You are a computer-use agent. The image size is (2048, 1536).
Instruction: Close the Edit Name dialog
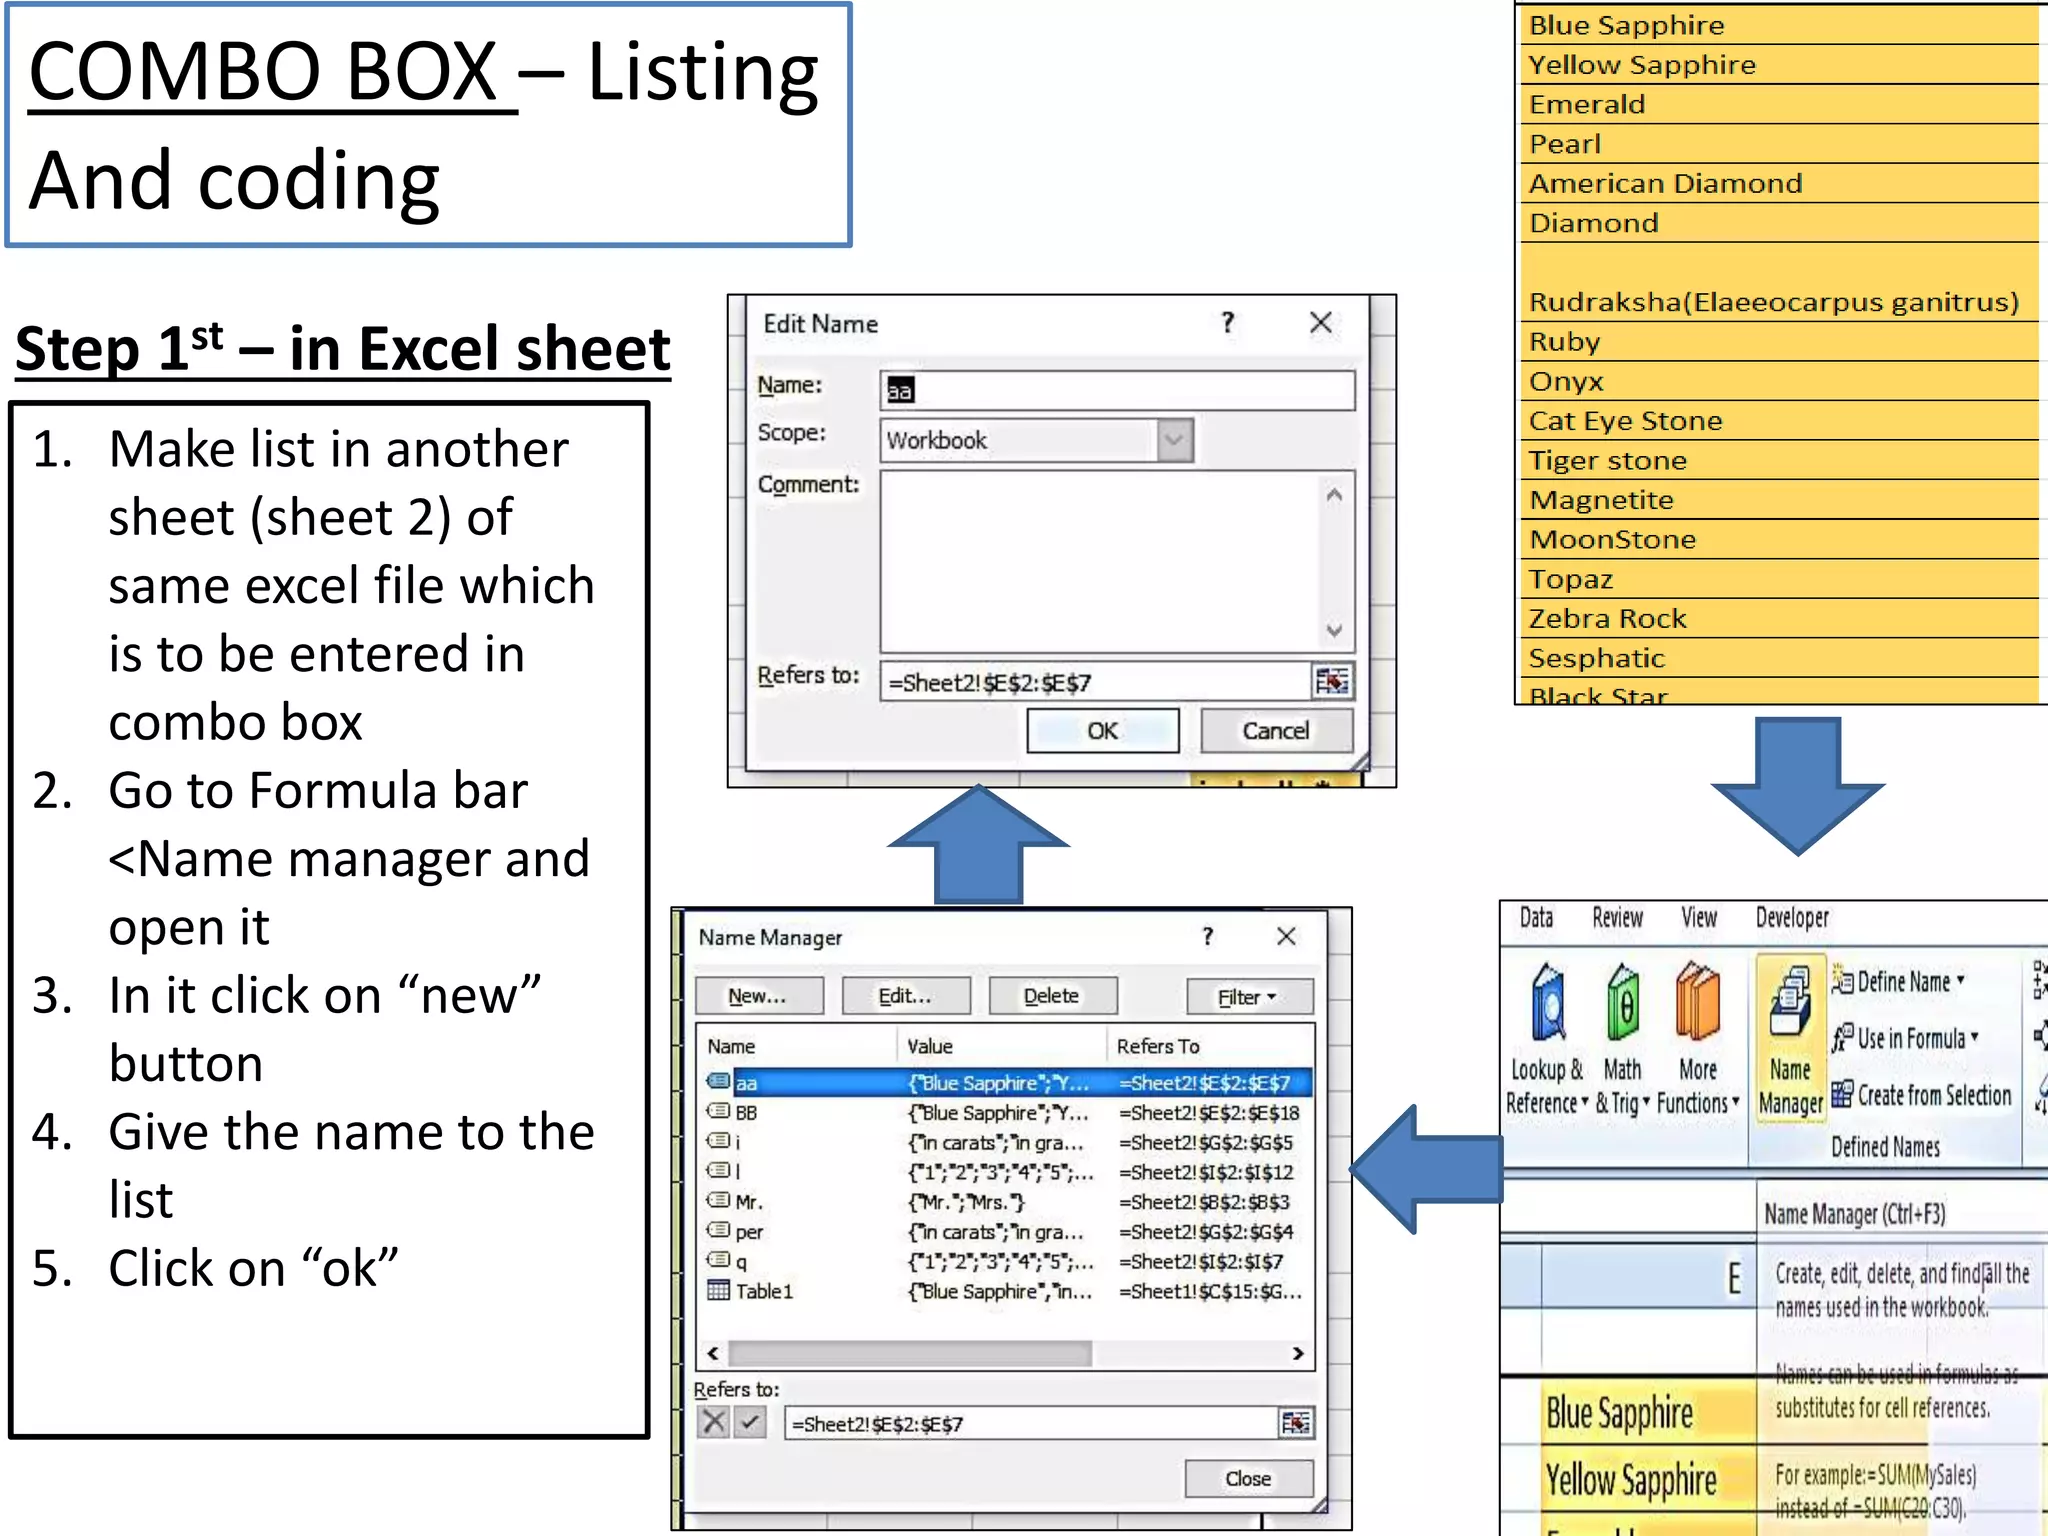click(1321, 323)
